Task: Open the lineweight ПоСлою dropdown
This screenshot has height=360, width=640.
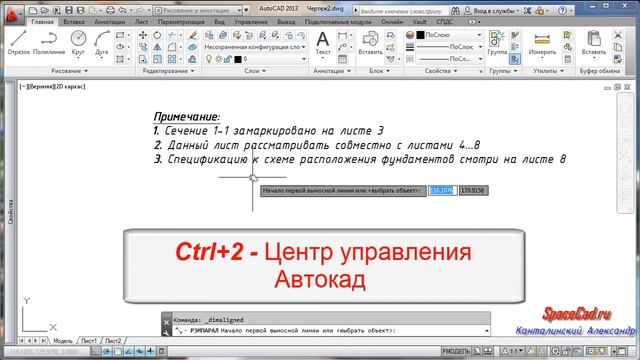Action: coord(449,47)
